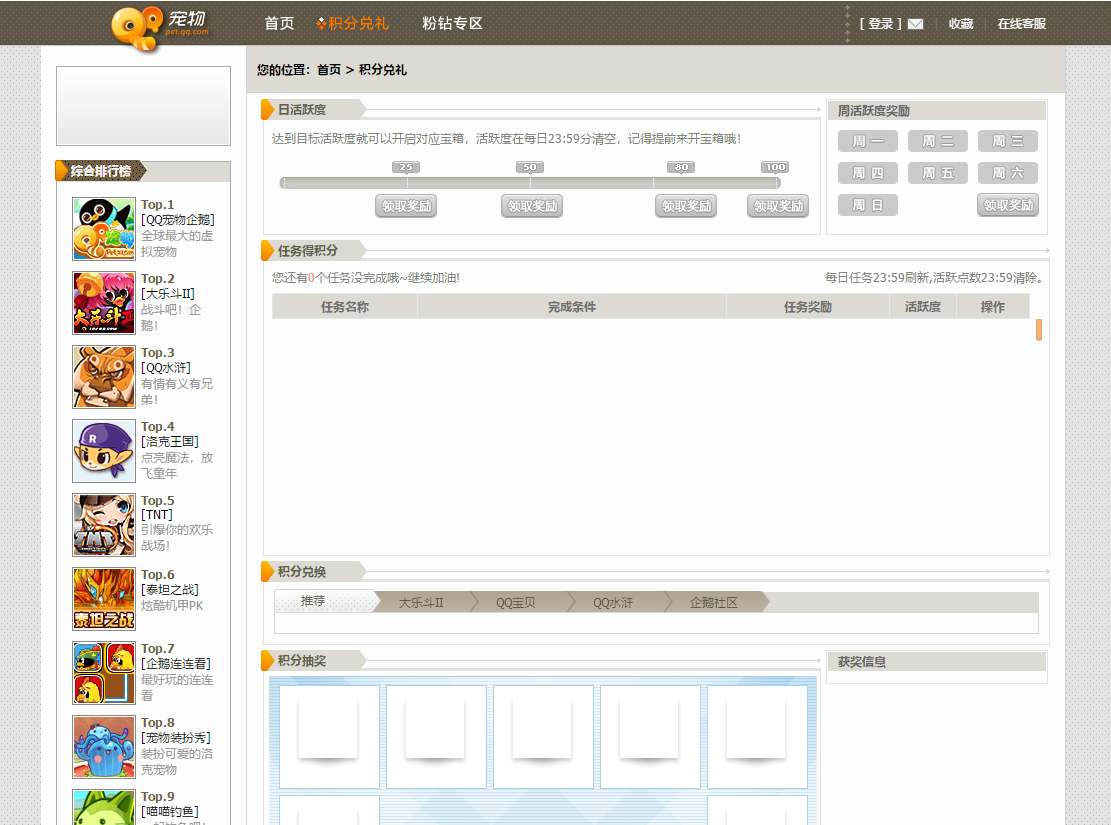Open the Top.8 宠物装扮秀 game icon

103,747
